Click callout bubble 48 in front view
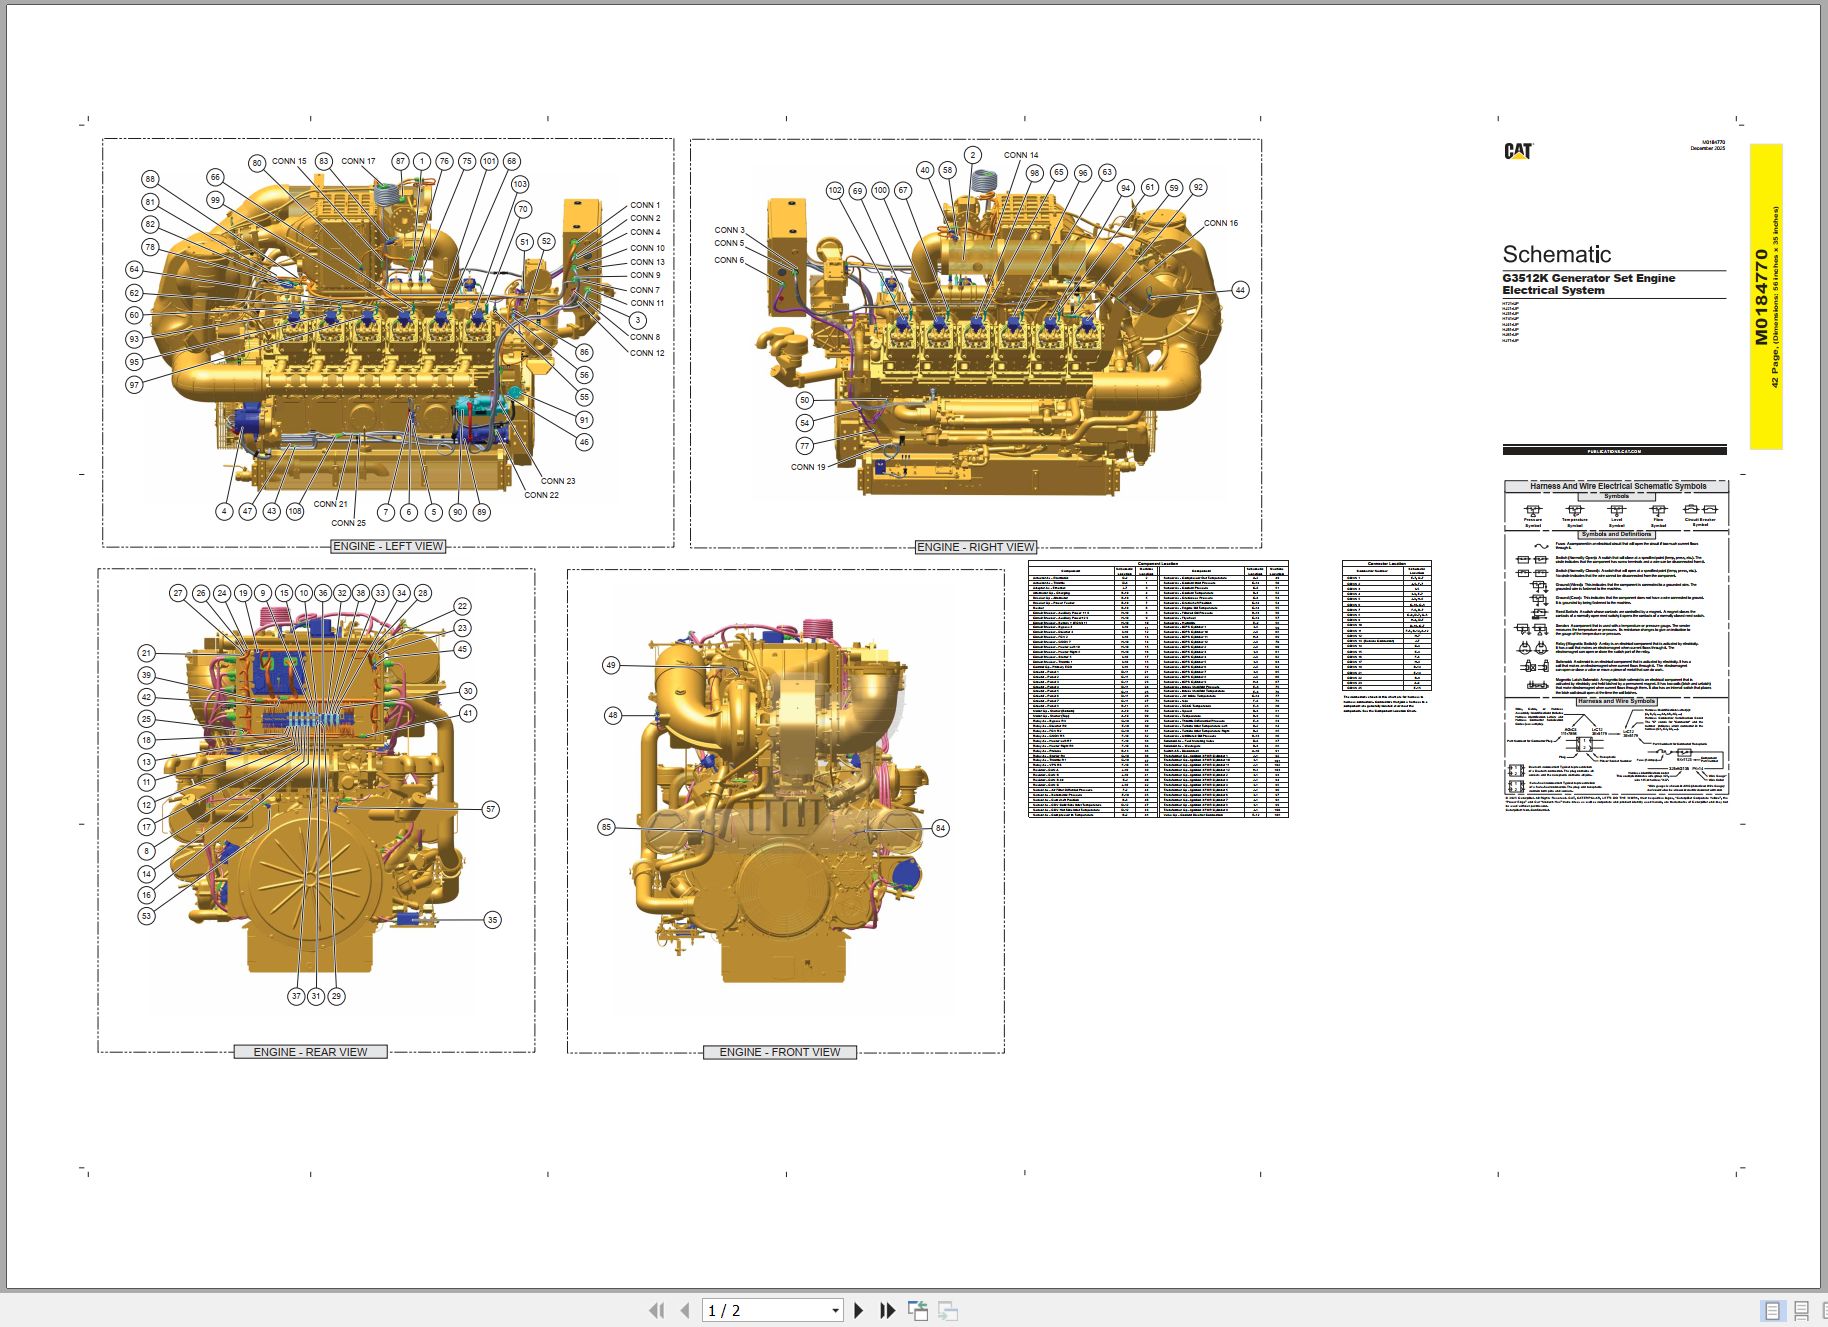 613,715
